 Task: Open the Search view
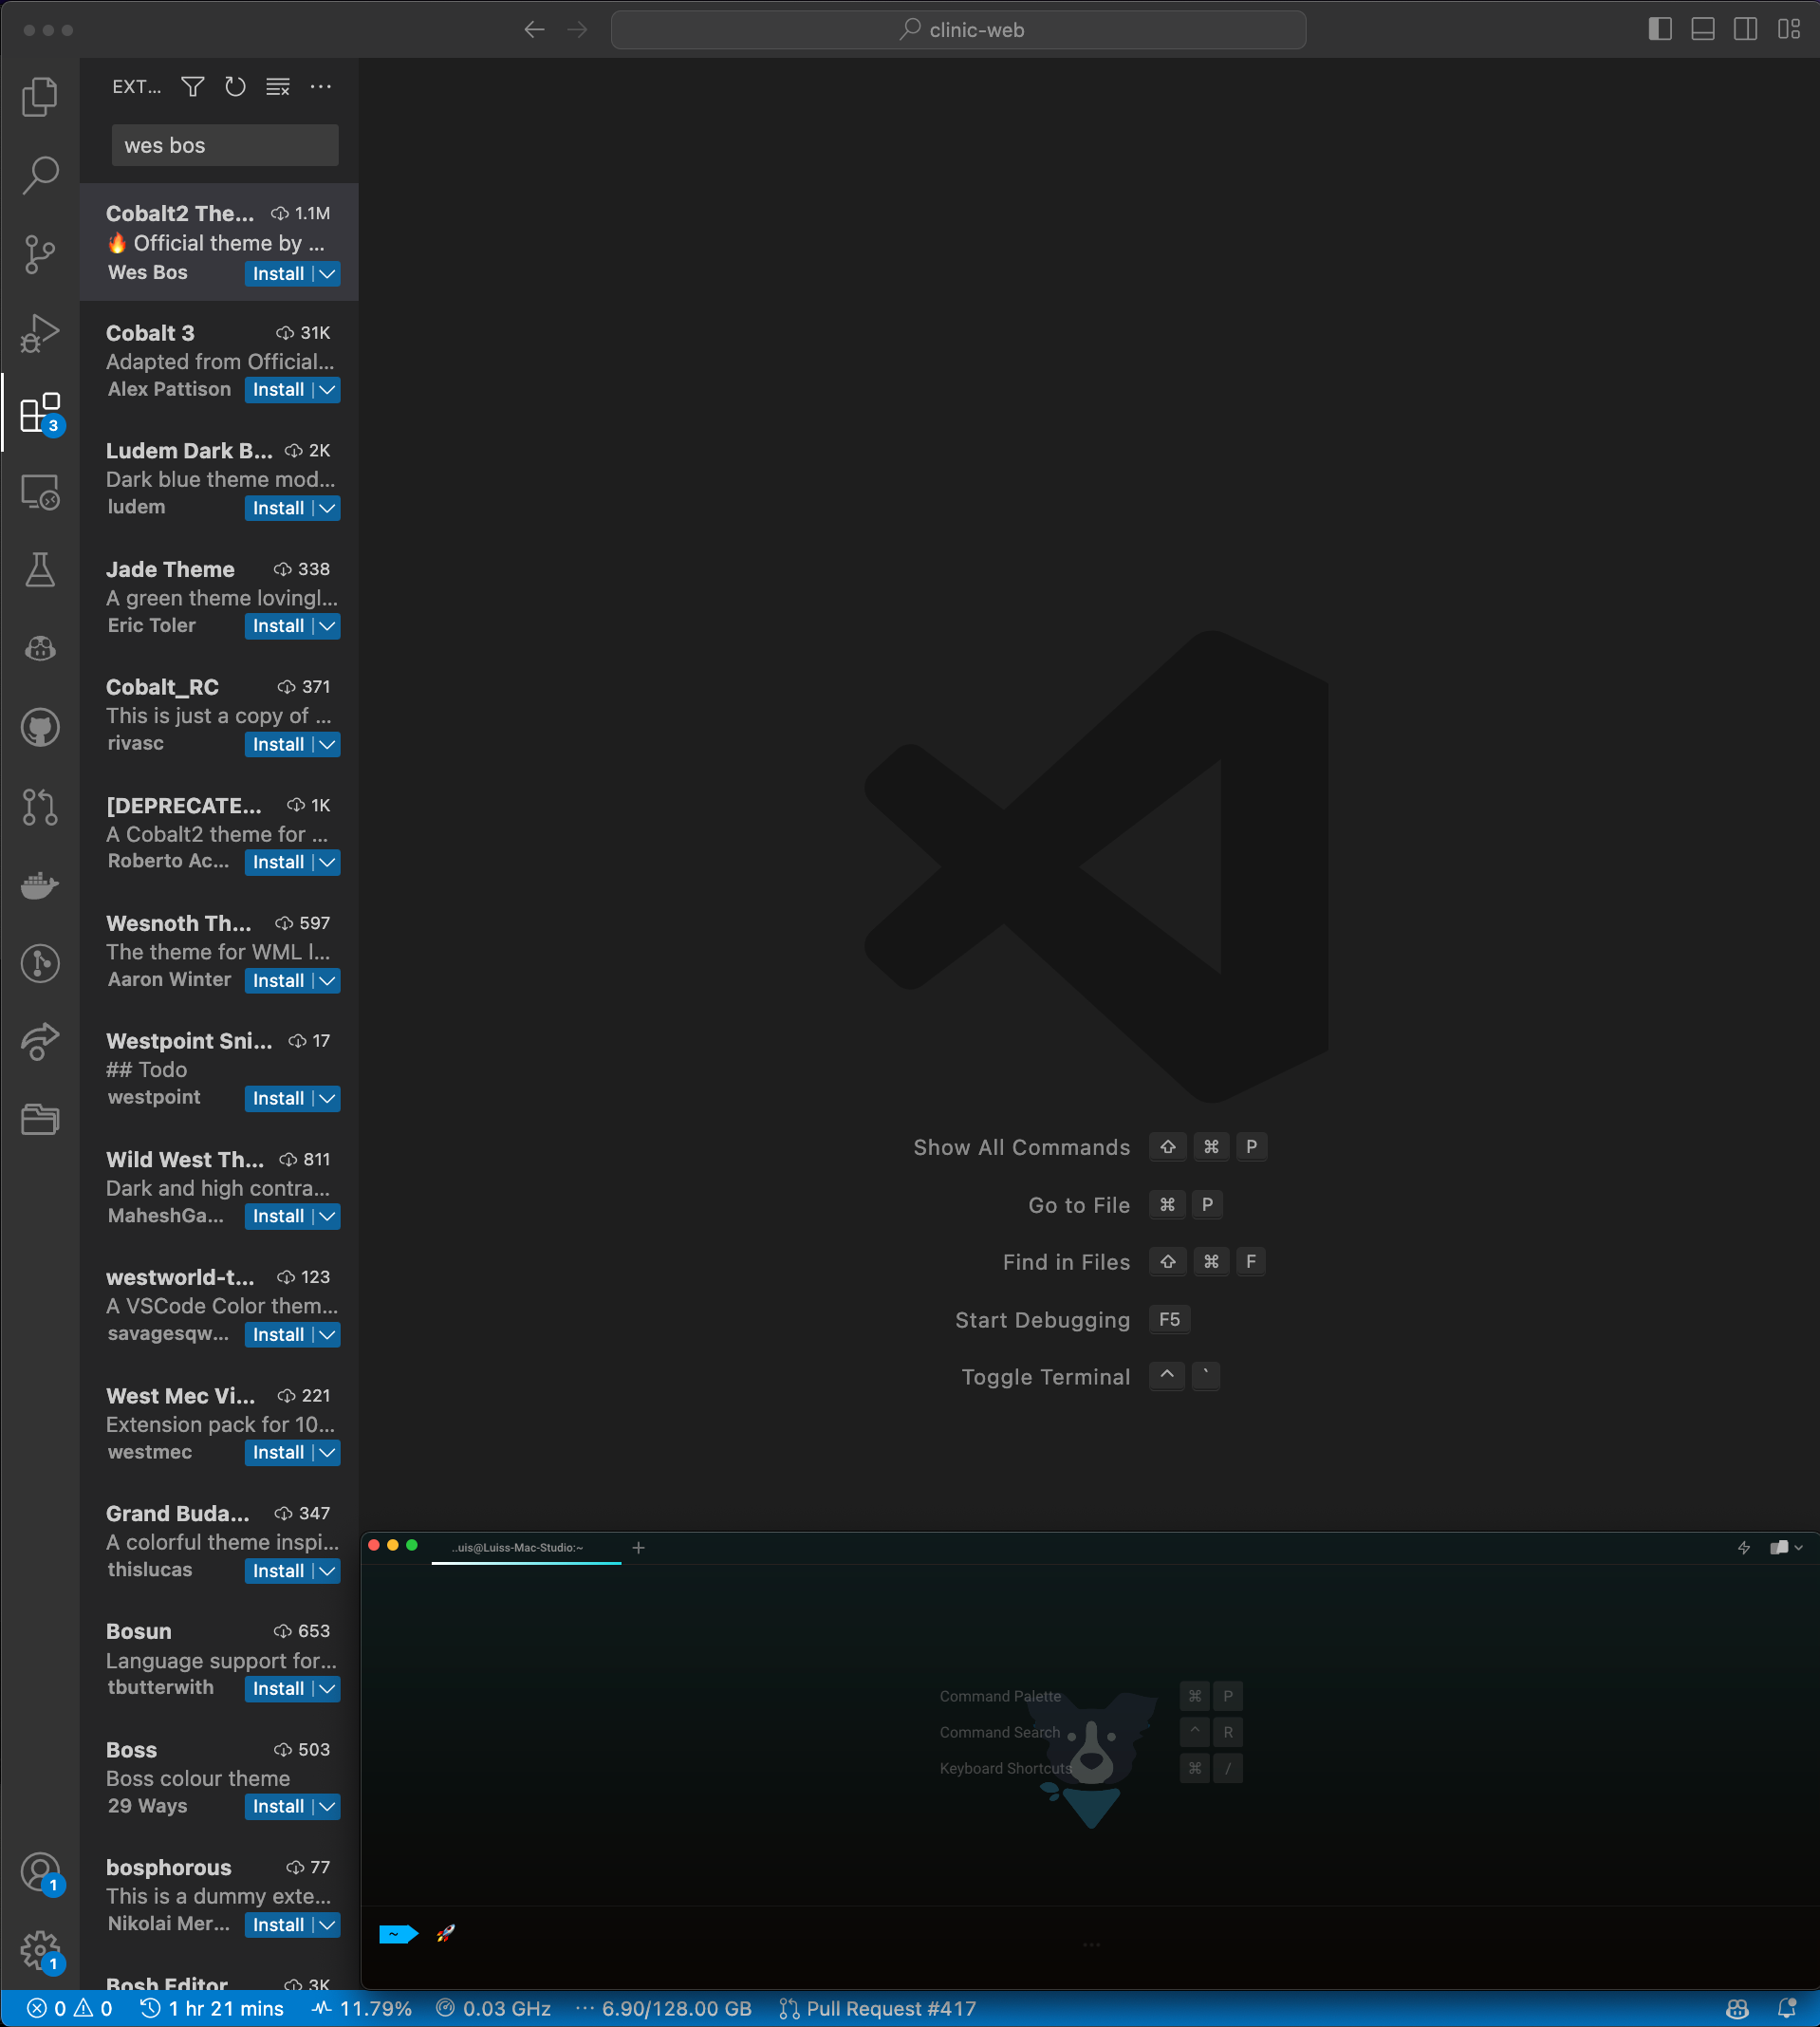(x=39, y=175)
